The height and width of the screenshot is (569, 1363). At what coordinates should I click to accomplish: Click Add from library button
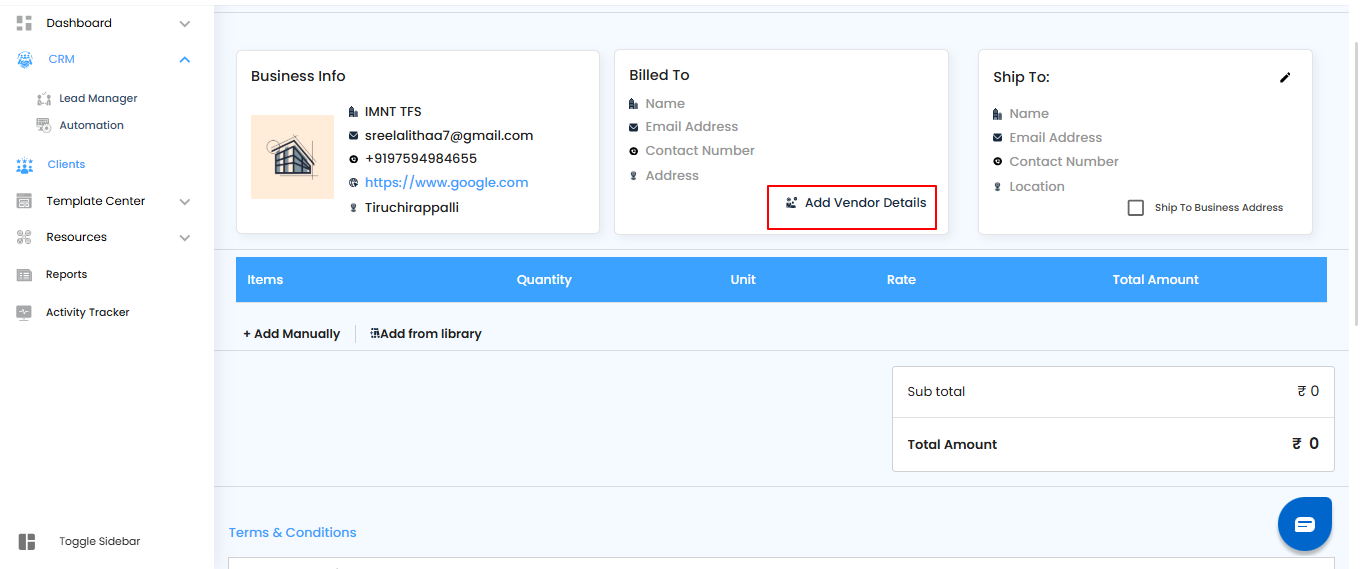(426, 334)
